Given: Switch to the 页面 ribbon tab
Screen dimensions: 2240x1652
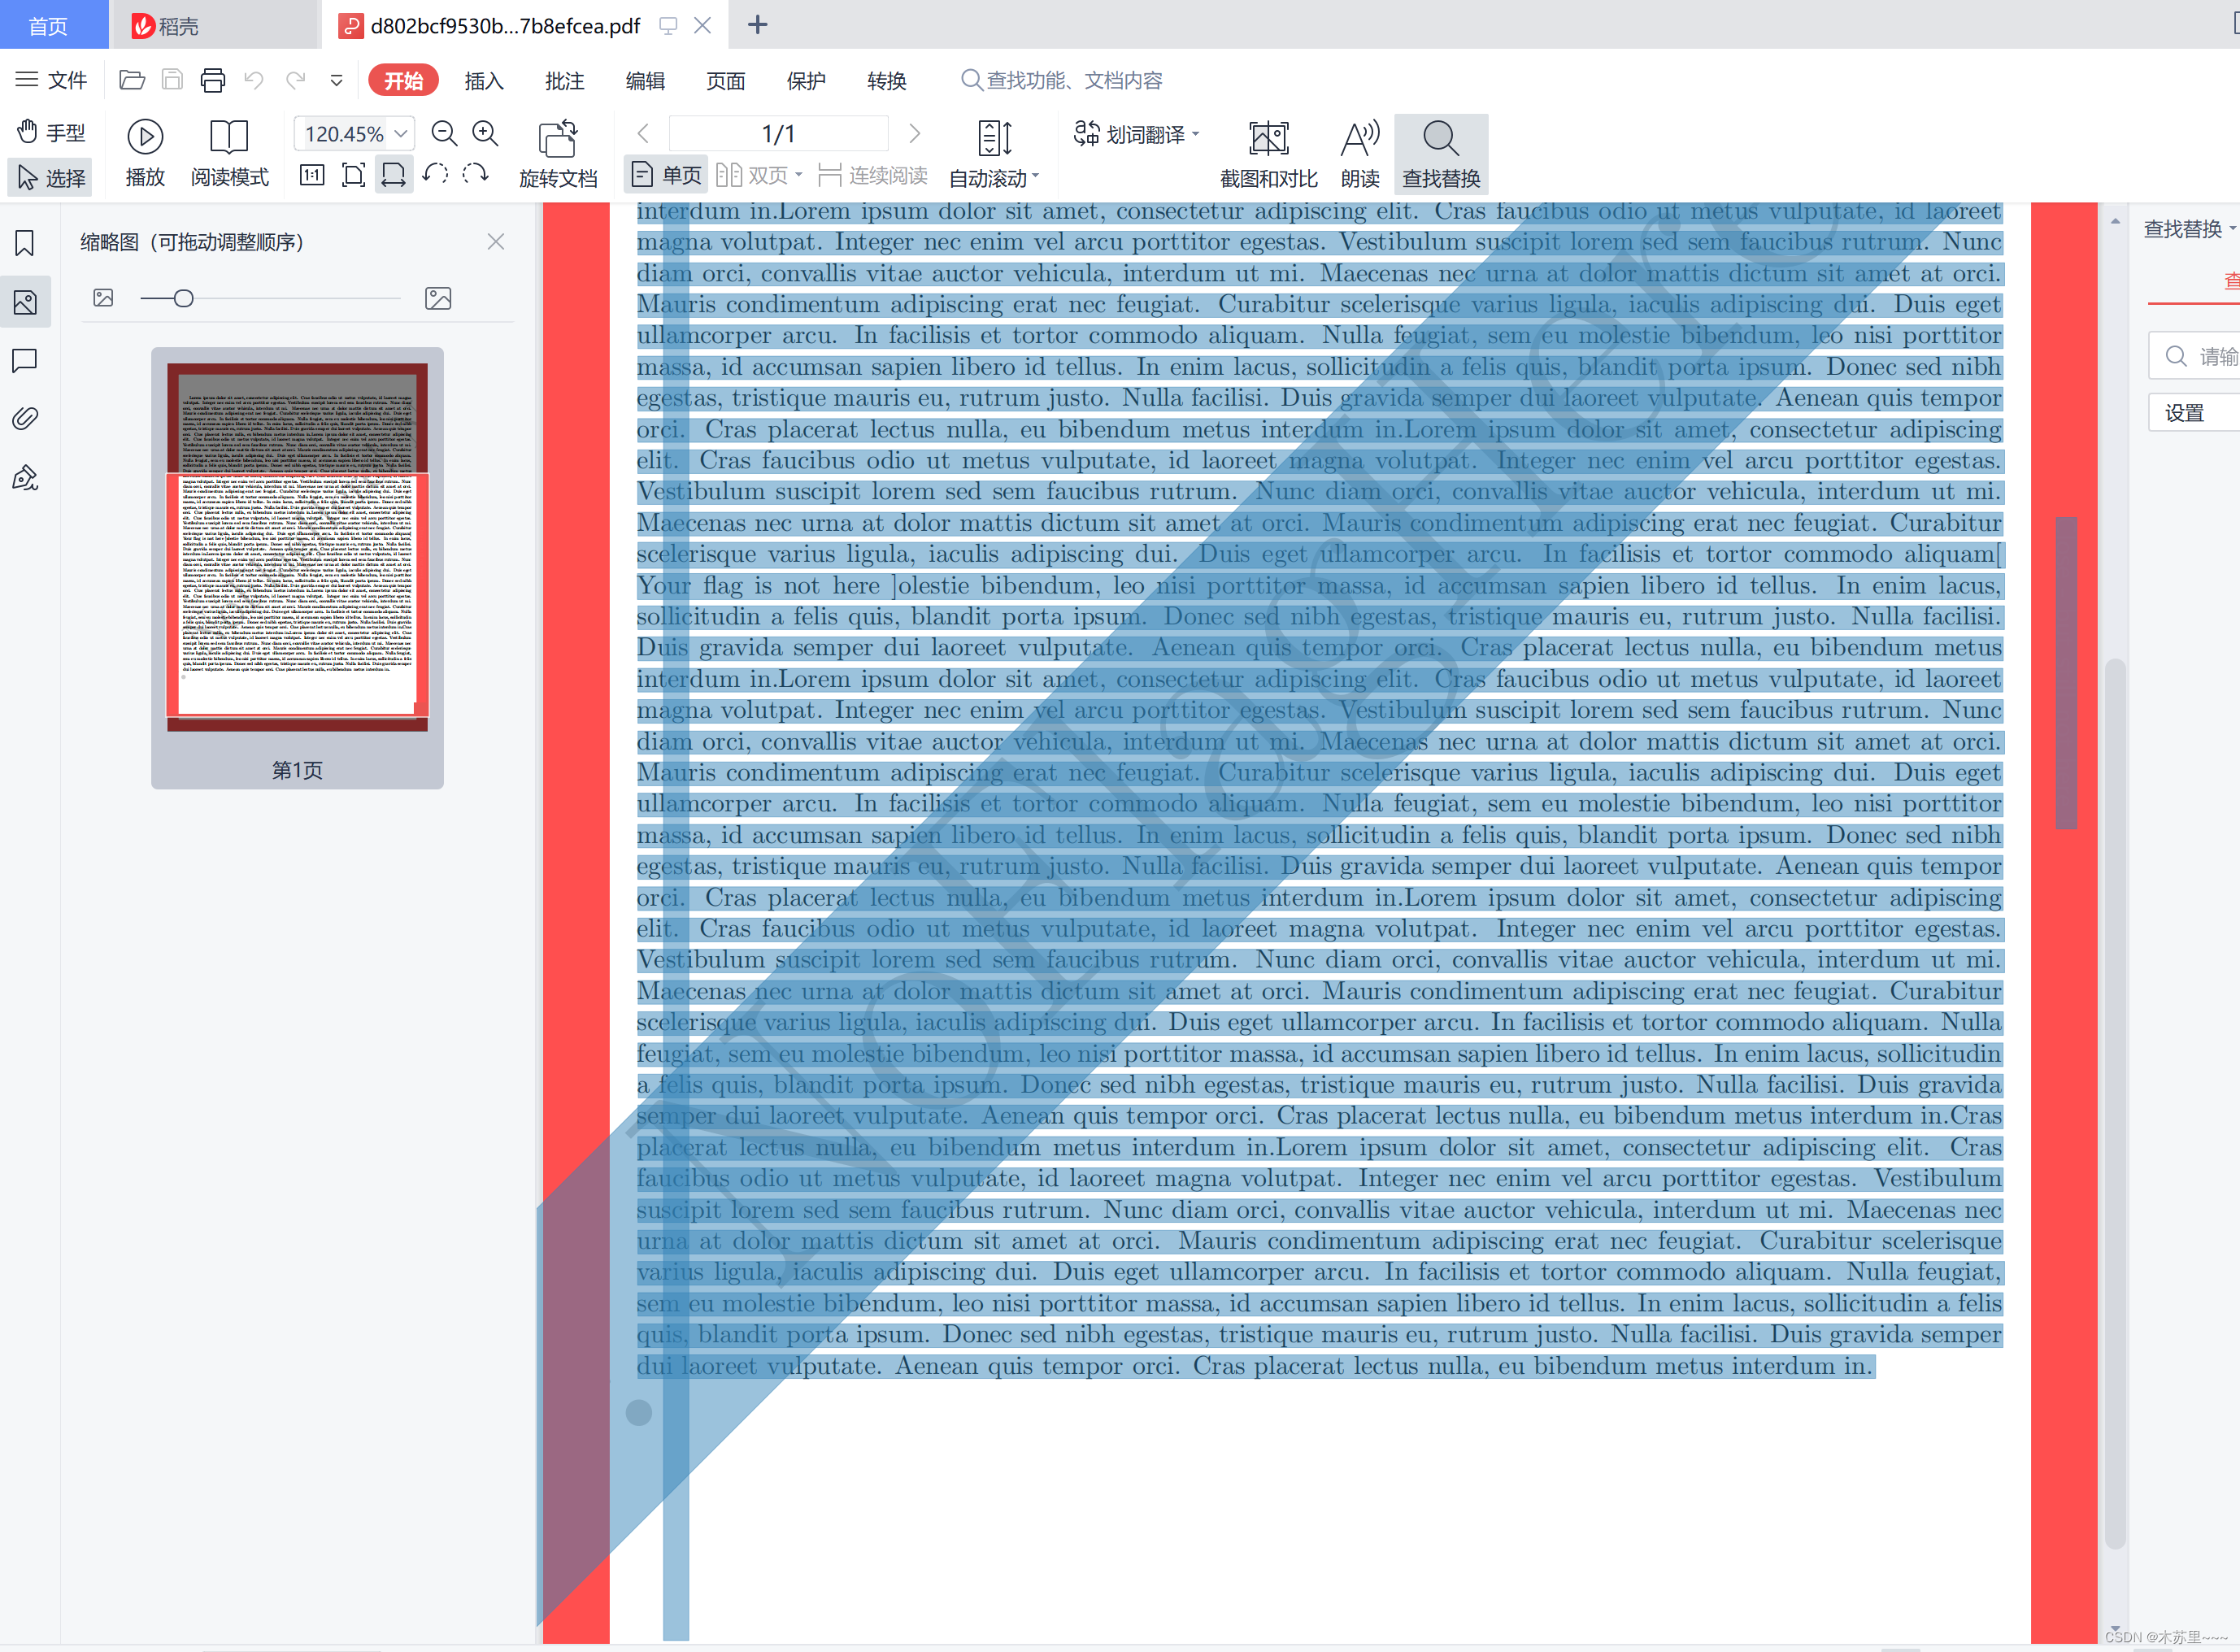Looking at the screenshot, I should (725, 80).
